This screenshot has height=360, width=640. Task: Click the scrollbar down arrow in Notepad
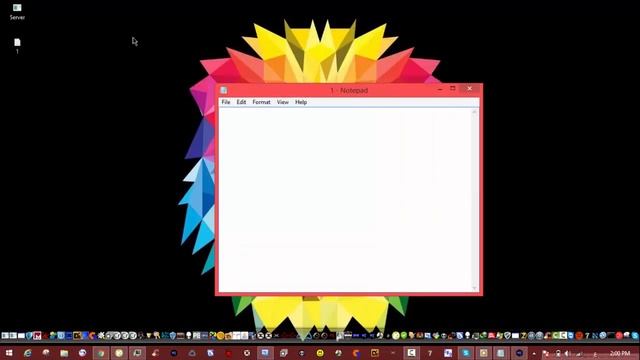474,288
